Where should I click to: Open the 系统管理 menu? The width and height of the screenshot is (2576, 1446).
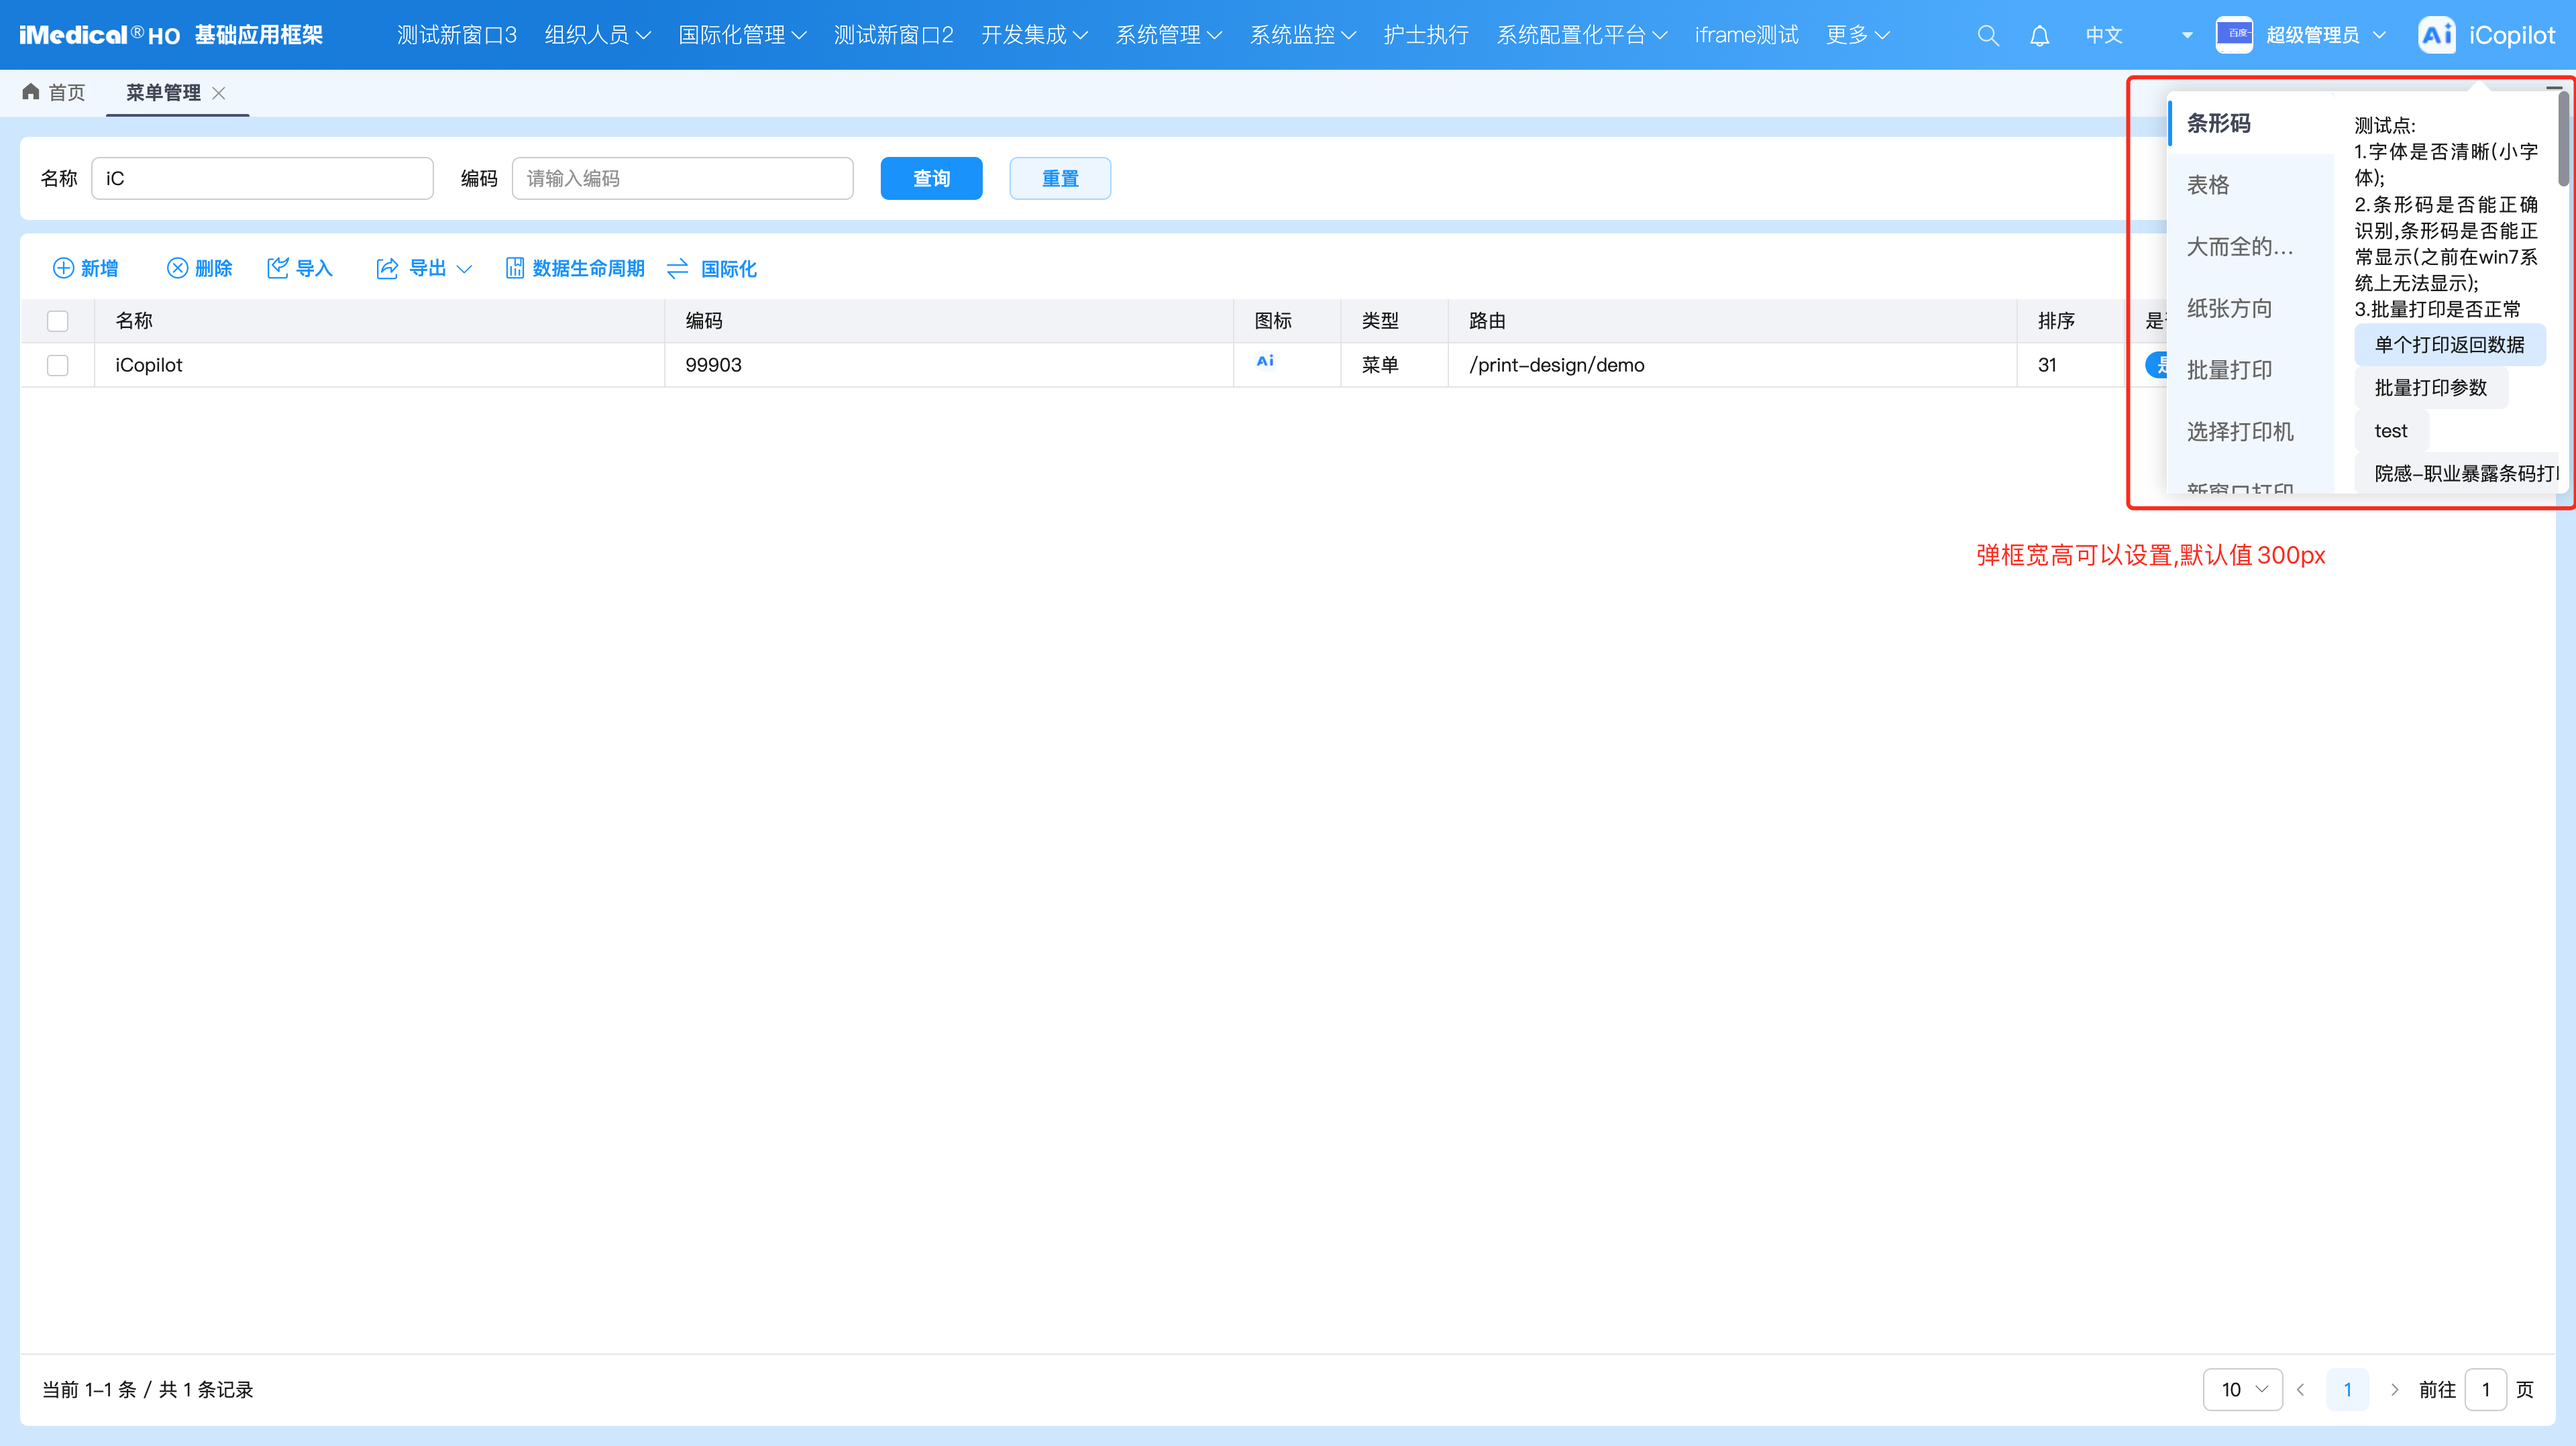pos(1168,36)
